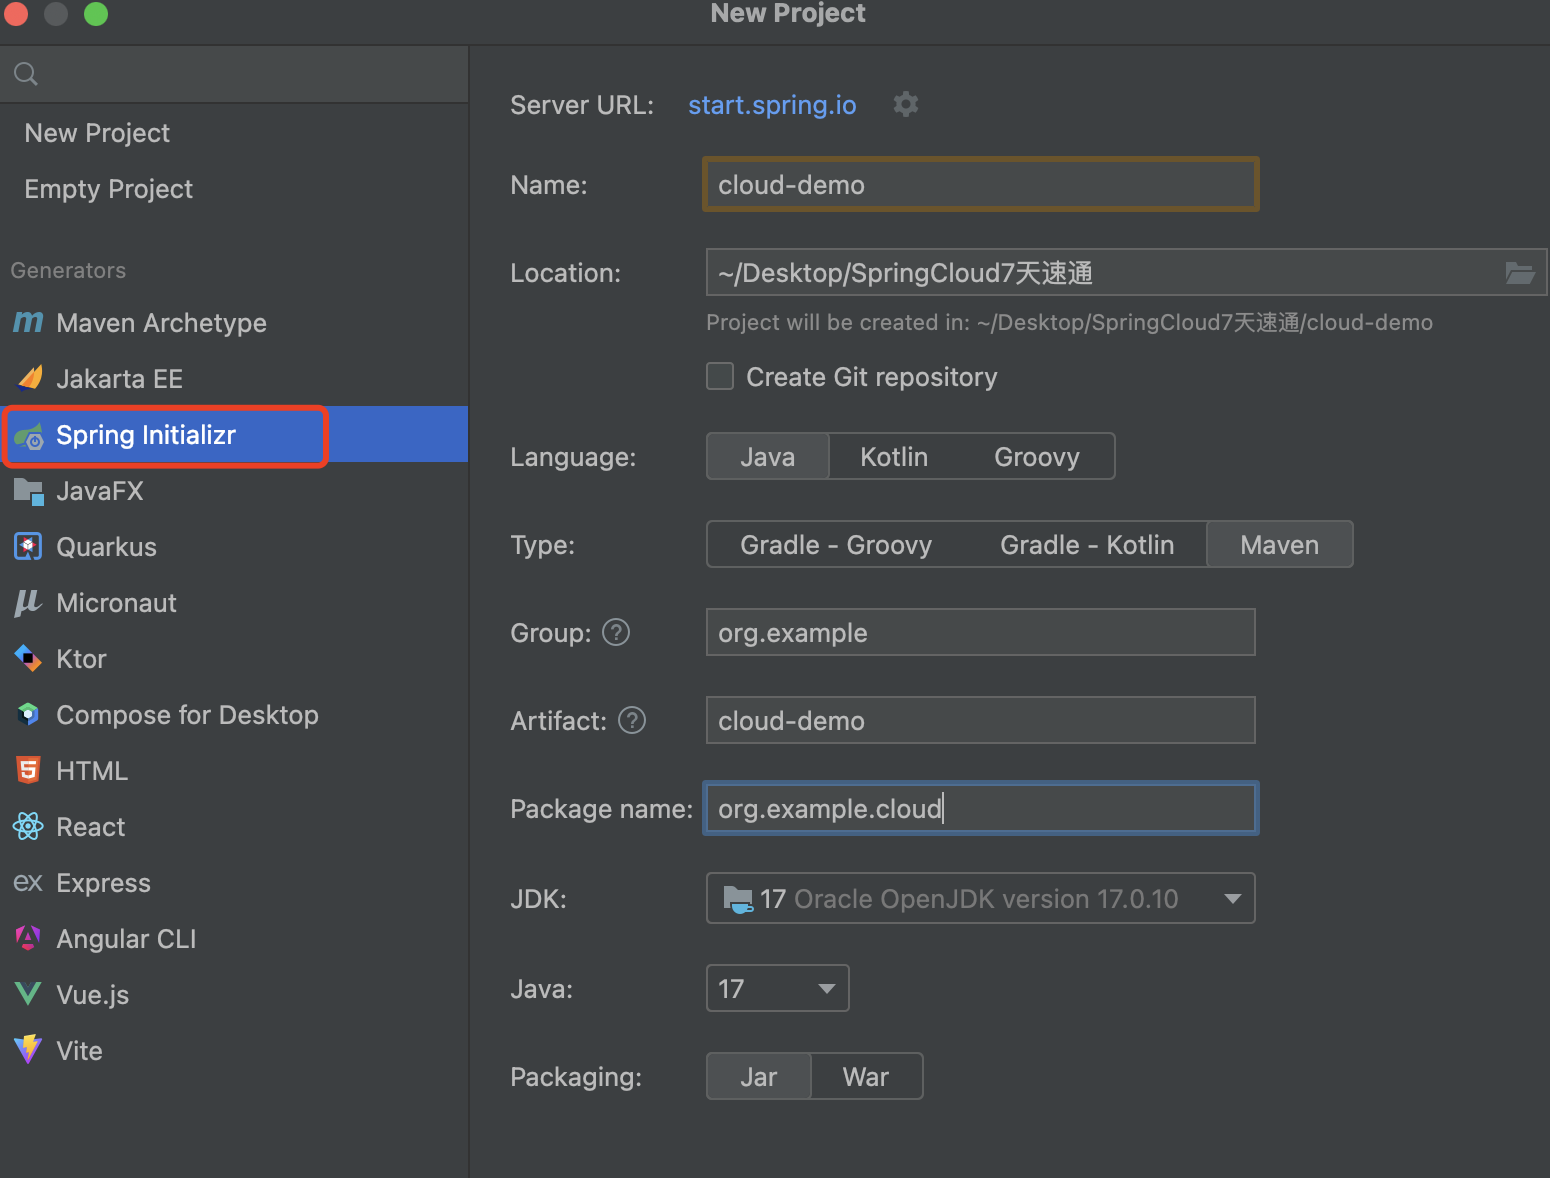This screenshot has width=1550, height=1178.
Task: Open server URL settings gear
Action: coord(906,104)
